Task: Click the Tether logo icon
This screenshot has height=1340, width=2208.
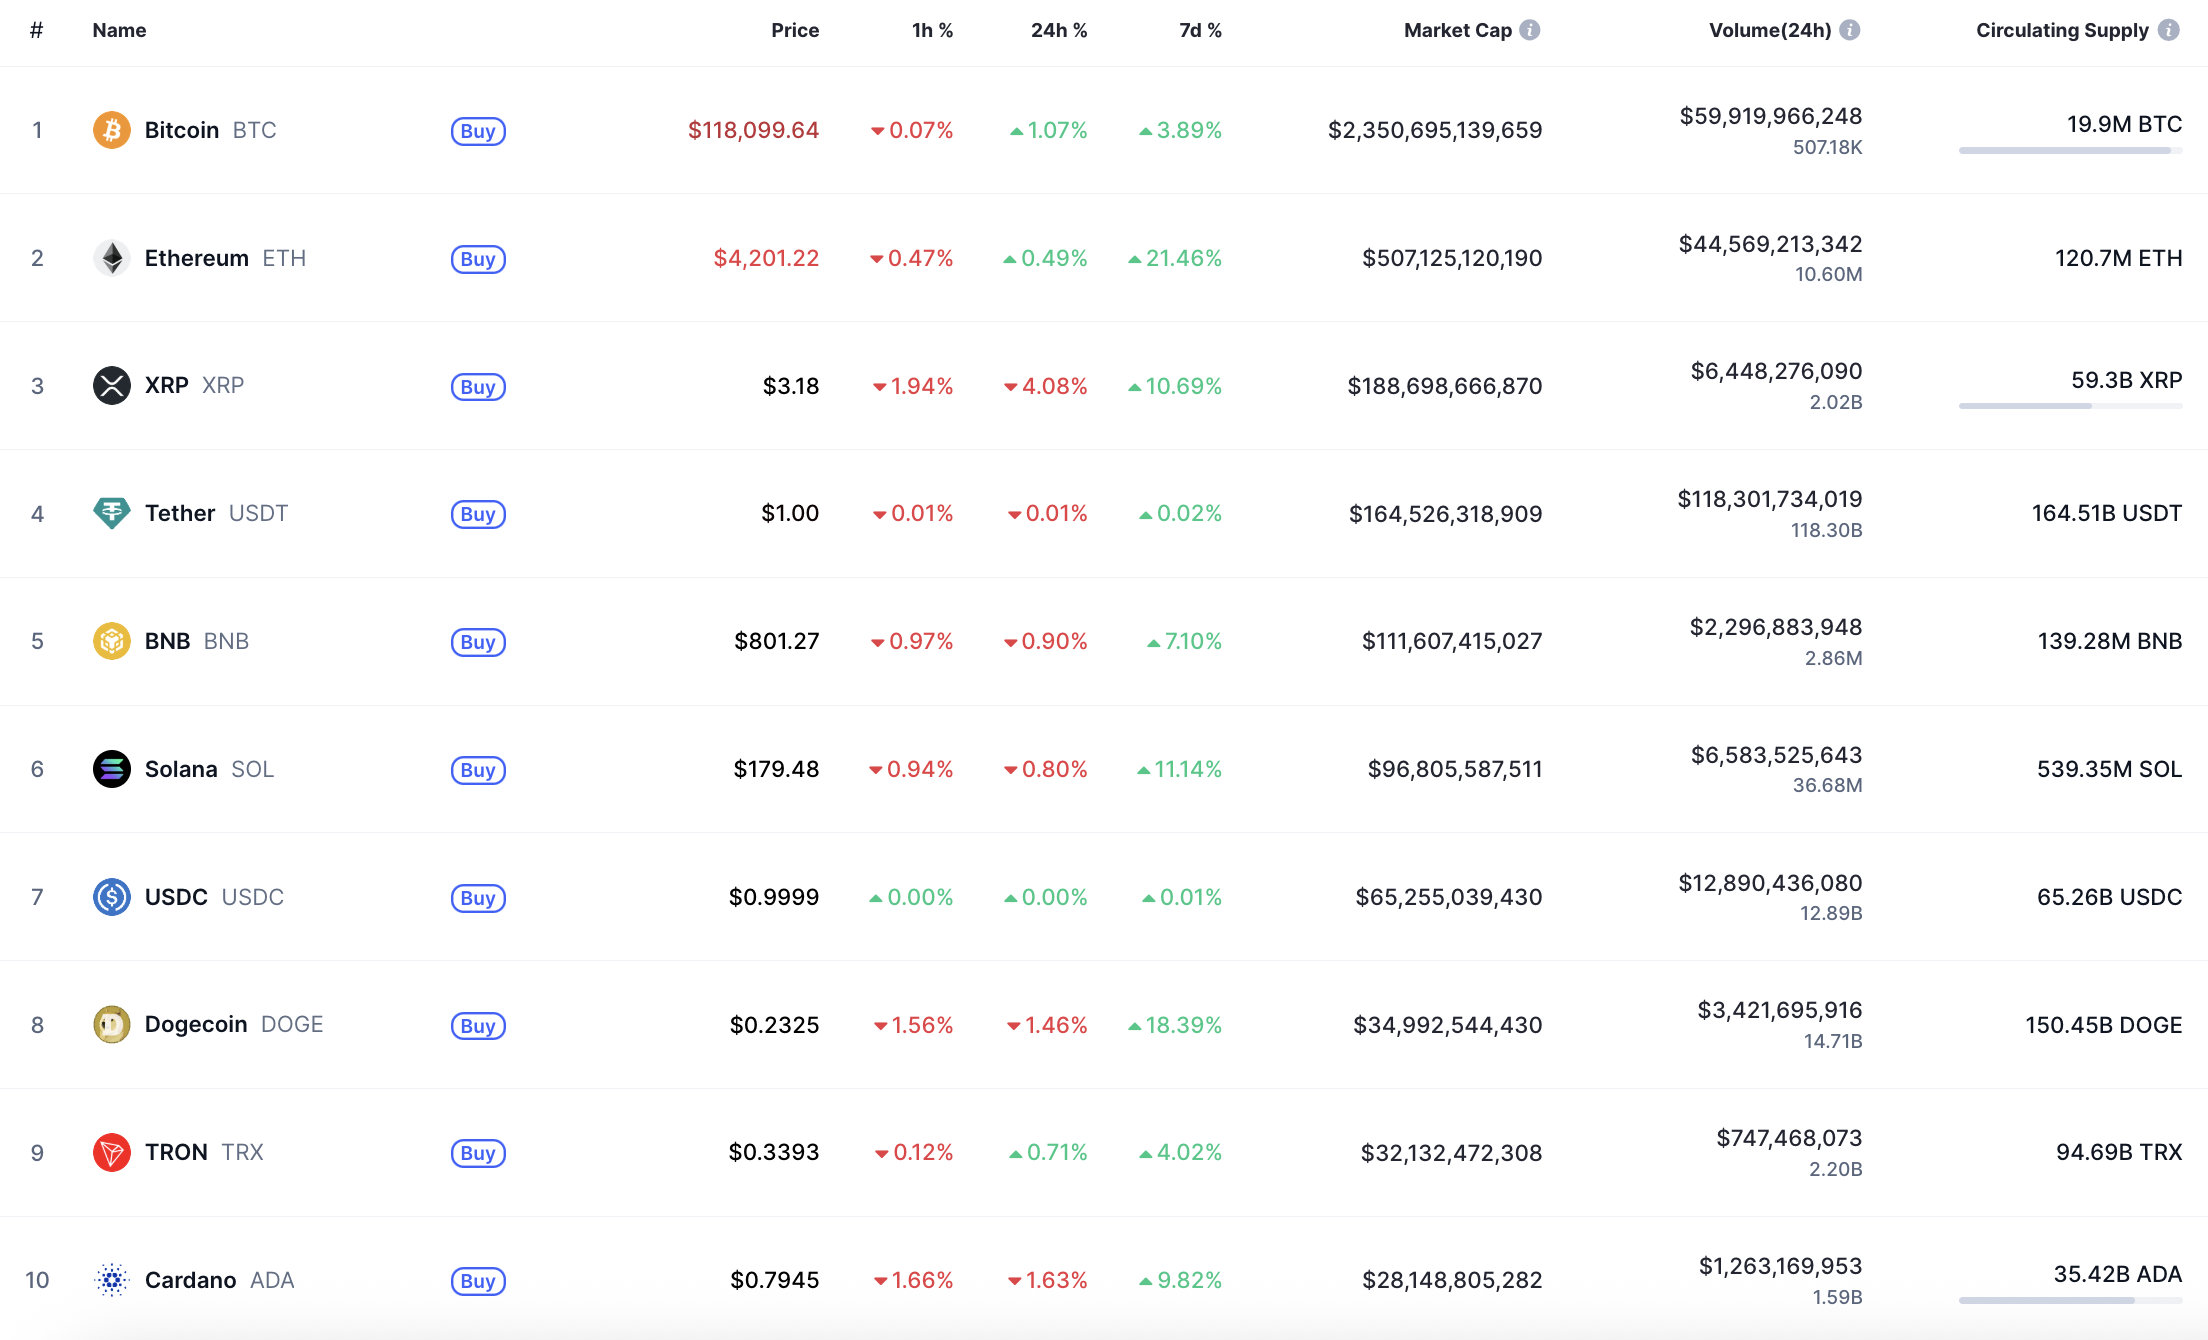Action: click(111, 513)
